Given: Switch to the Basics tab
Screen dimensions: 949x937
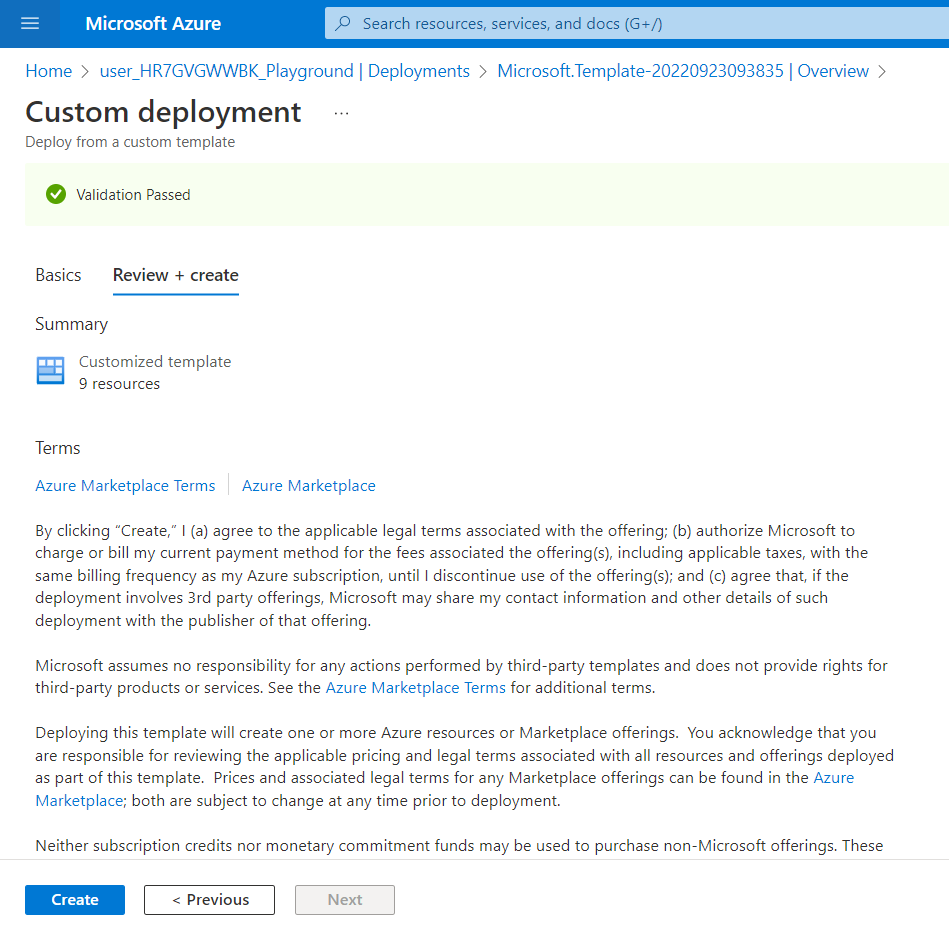Looking at the screenshot, I should [x=58, y=275].
